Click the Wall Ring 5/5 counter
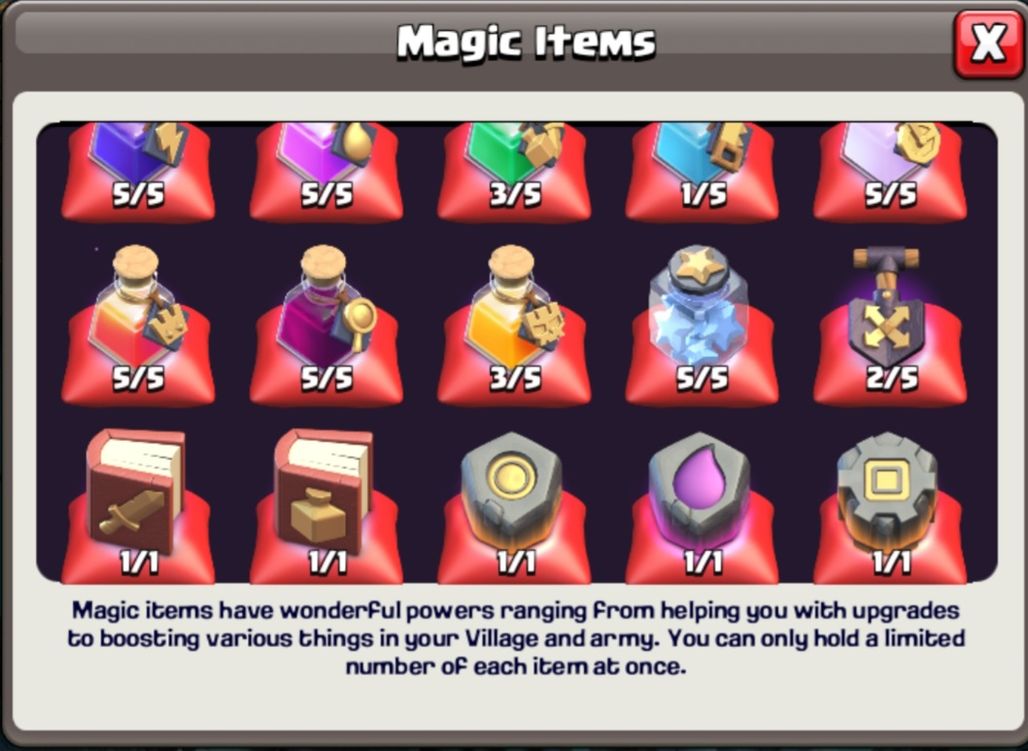This screenshot has width=1028, height=751. 702,378
